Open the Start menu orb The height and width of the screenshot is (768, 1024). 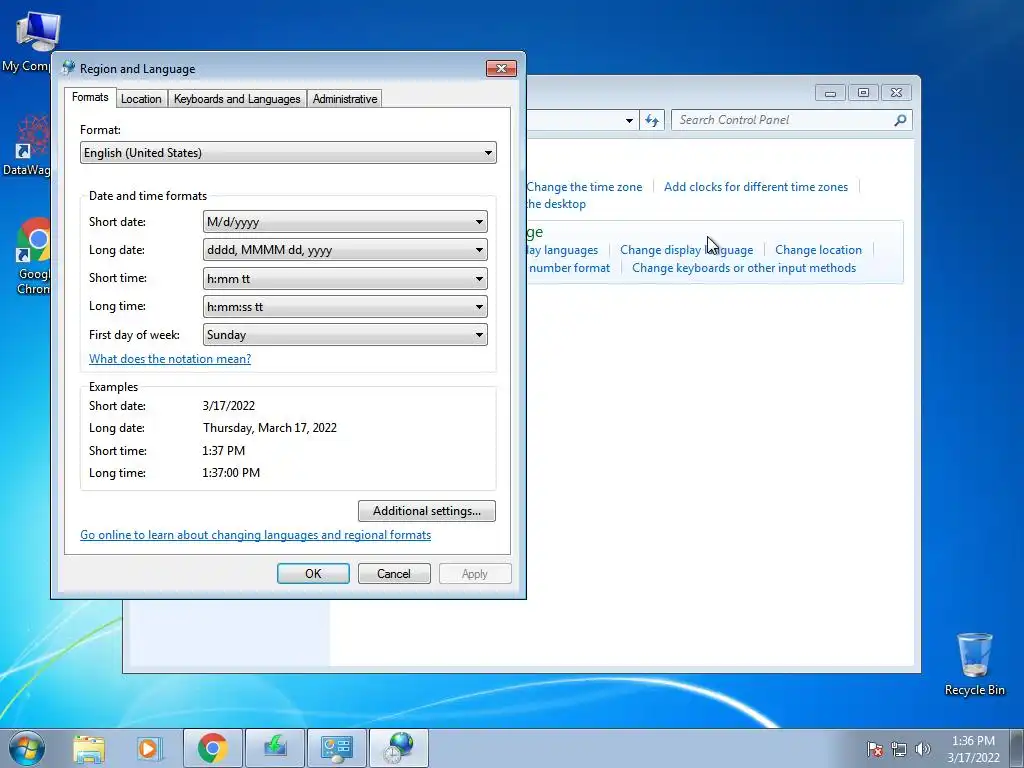27,748
